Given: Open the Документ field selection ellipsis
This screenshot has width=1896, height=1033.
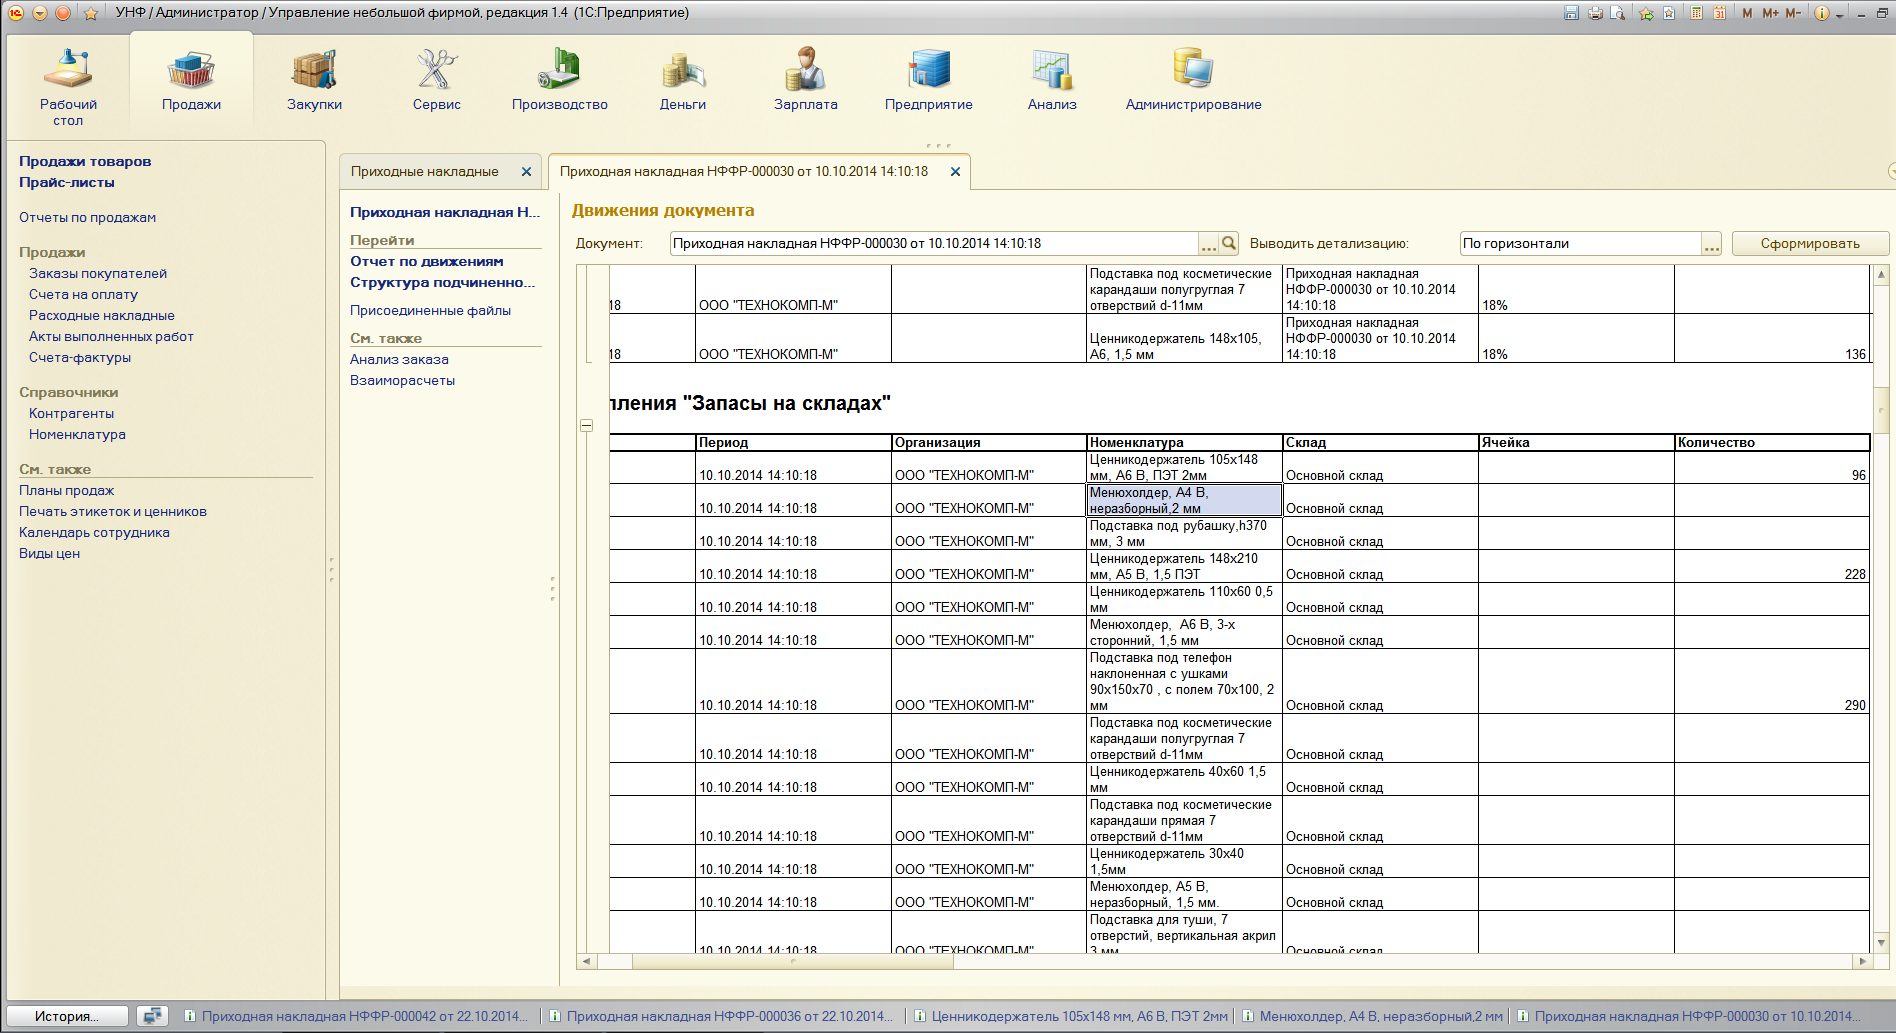Looking at the screenshot, I should [1209, 244].
